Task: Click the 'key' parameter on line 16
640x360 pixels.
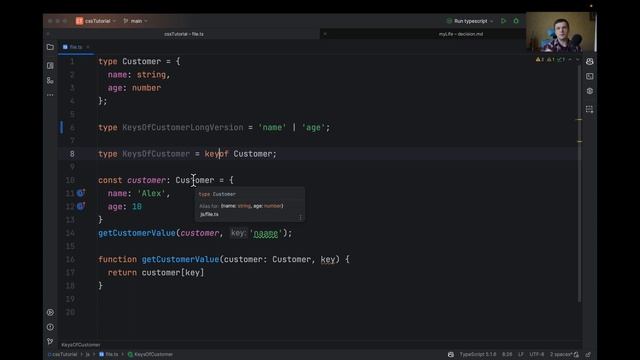Action: 328,259
